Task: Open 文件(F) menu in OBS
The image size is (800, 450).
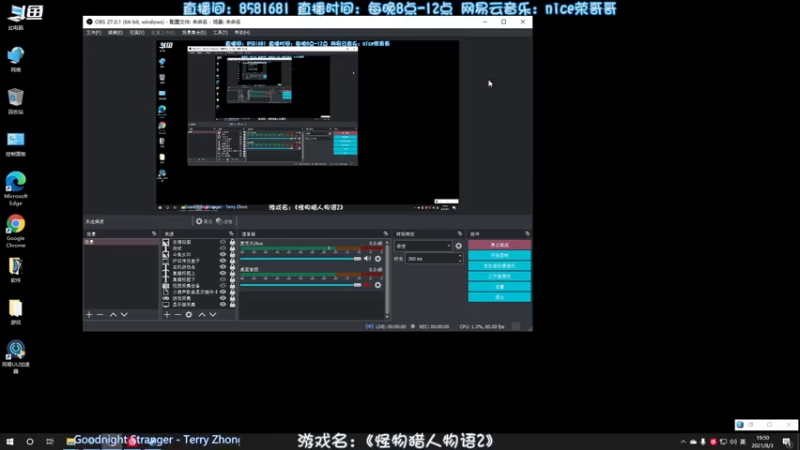Action: 93,33
